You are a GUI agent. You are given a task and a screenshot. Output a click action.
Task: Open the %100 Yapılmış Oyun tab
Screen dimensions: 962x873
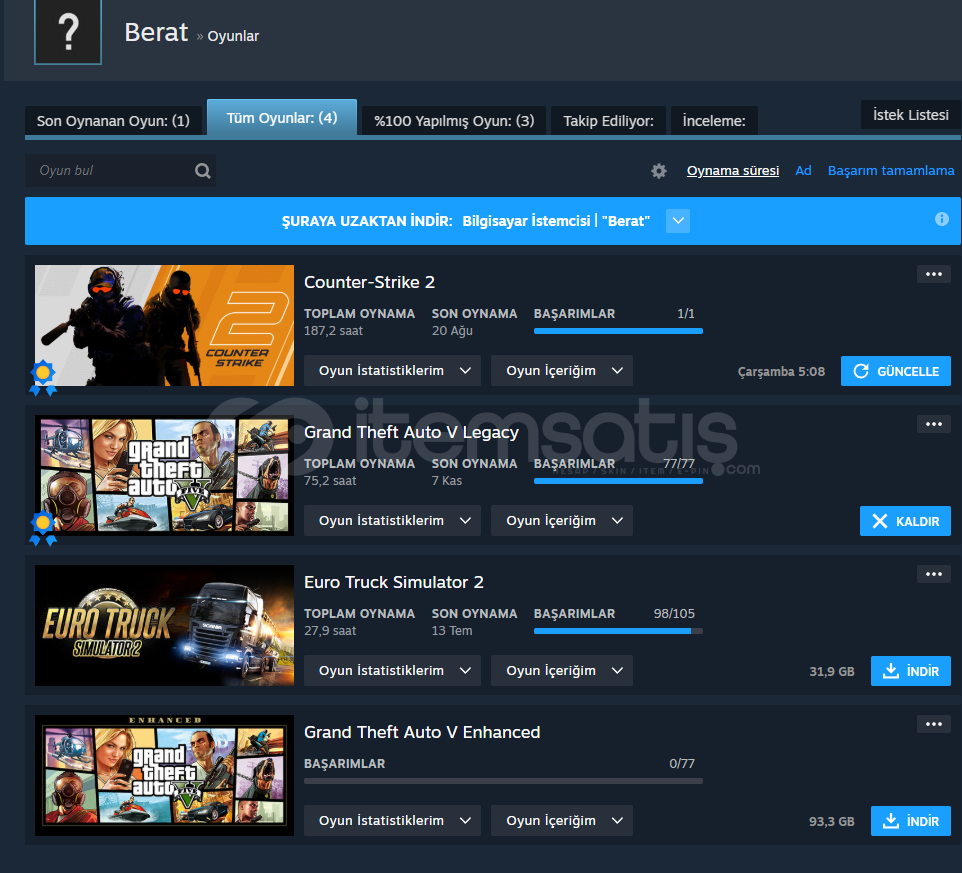click(x=454, y=121)
